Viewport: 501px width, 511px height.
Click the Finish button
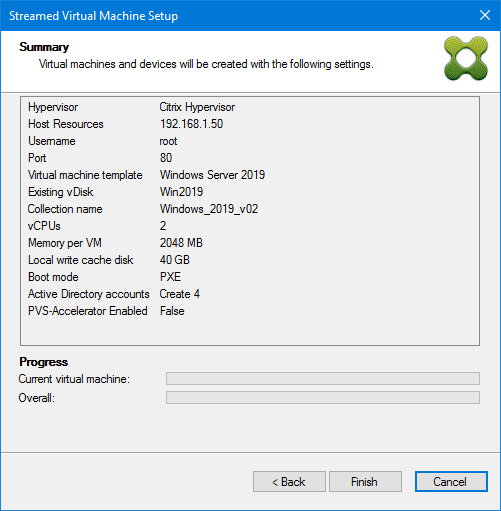point(365,481)
